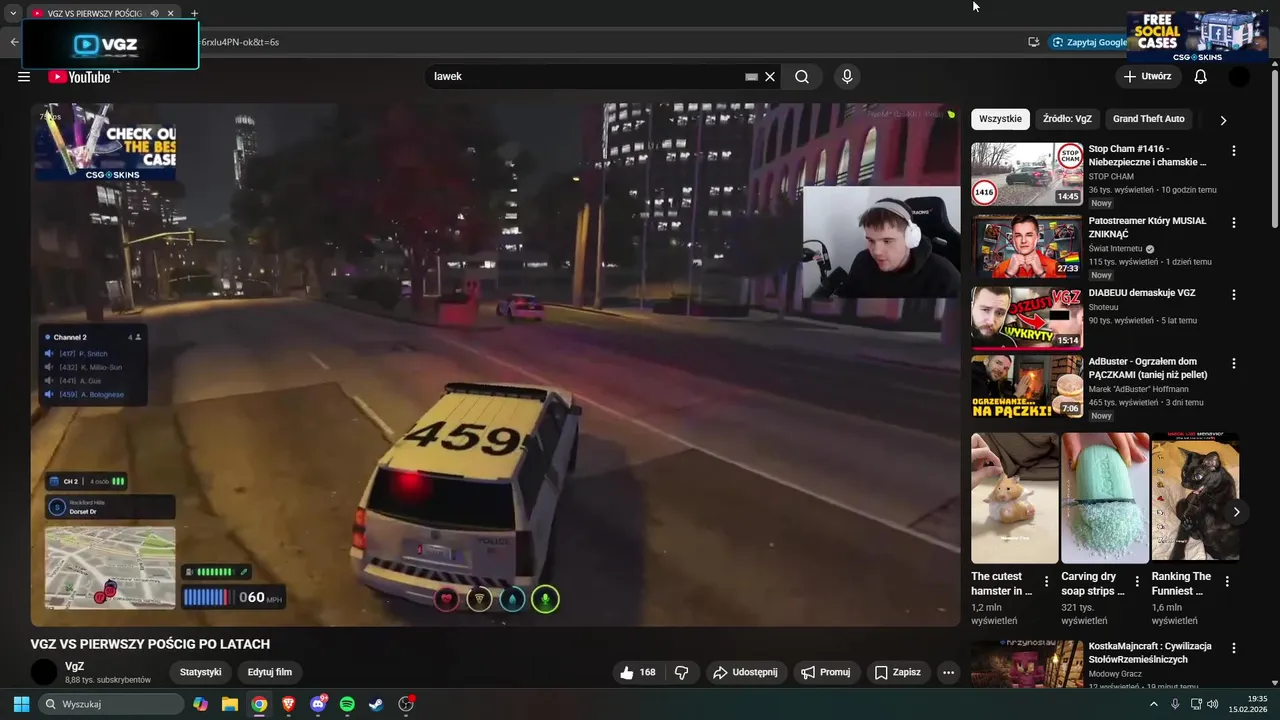Open the VgZ channel name link
Screen dimensions: 1280x720
pos(75,667)
